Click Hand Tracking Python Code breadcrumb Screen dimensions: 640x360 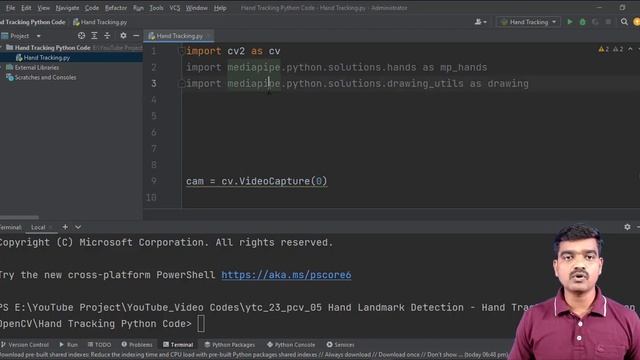point(33,22)
